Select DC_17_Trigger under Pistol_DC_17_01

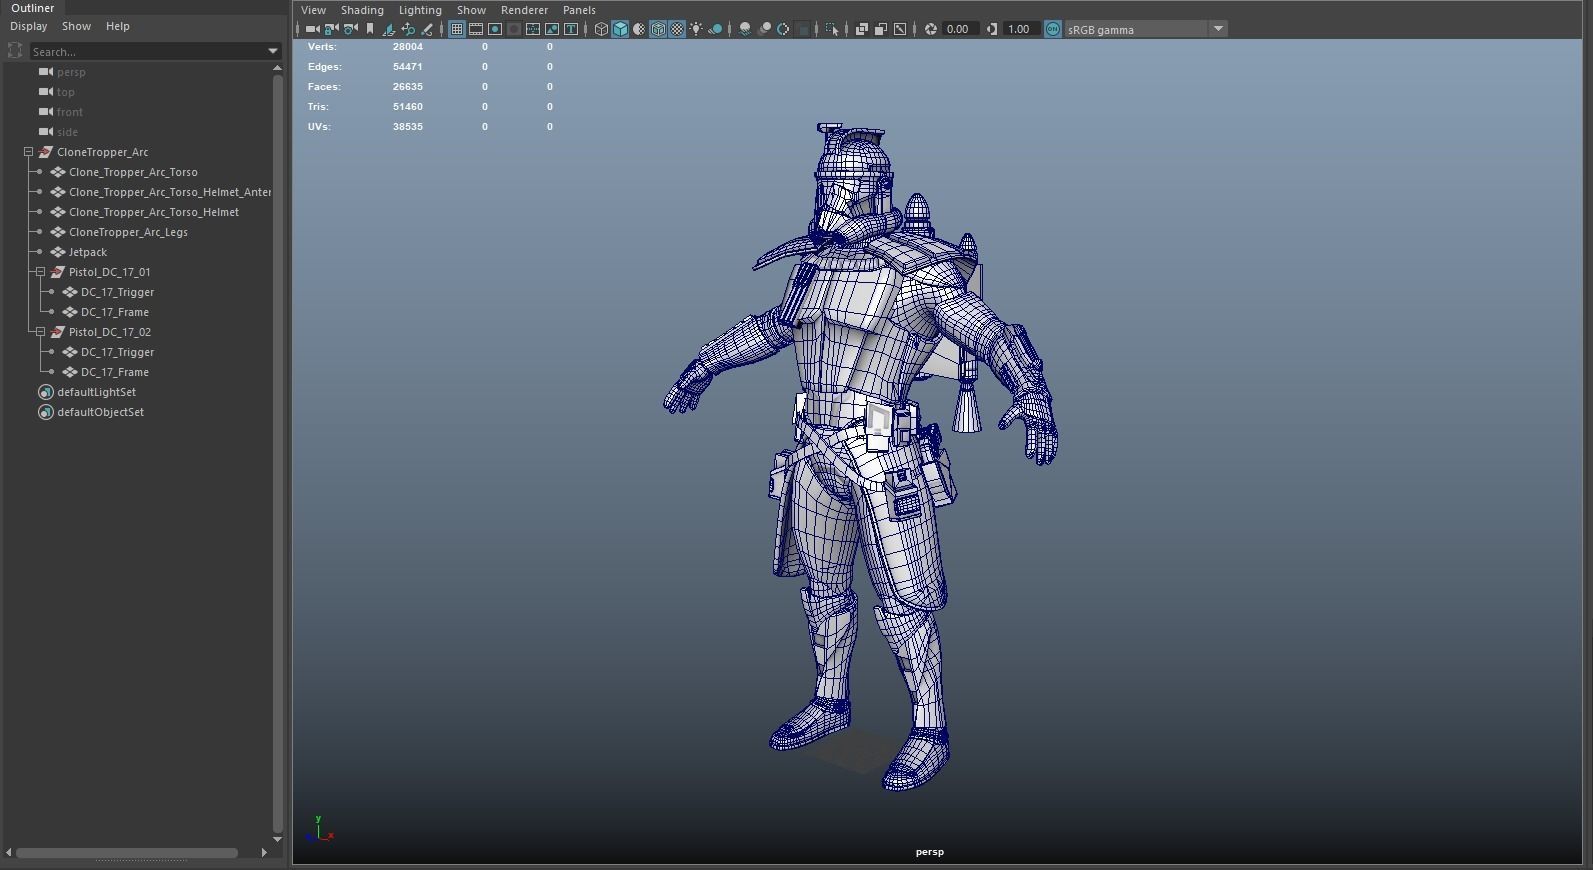point(117,292)
